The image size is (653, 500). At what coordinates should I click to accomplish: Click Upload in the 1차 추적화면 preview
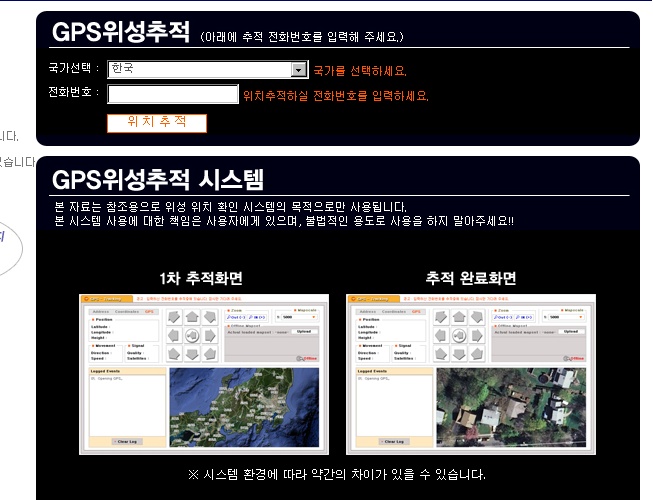(304, 331)
